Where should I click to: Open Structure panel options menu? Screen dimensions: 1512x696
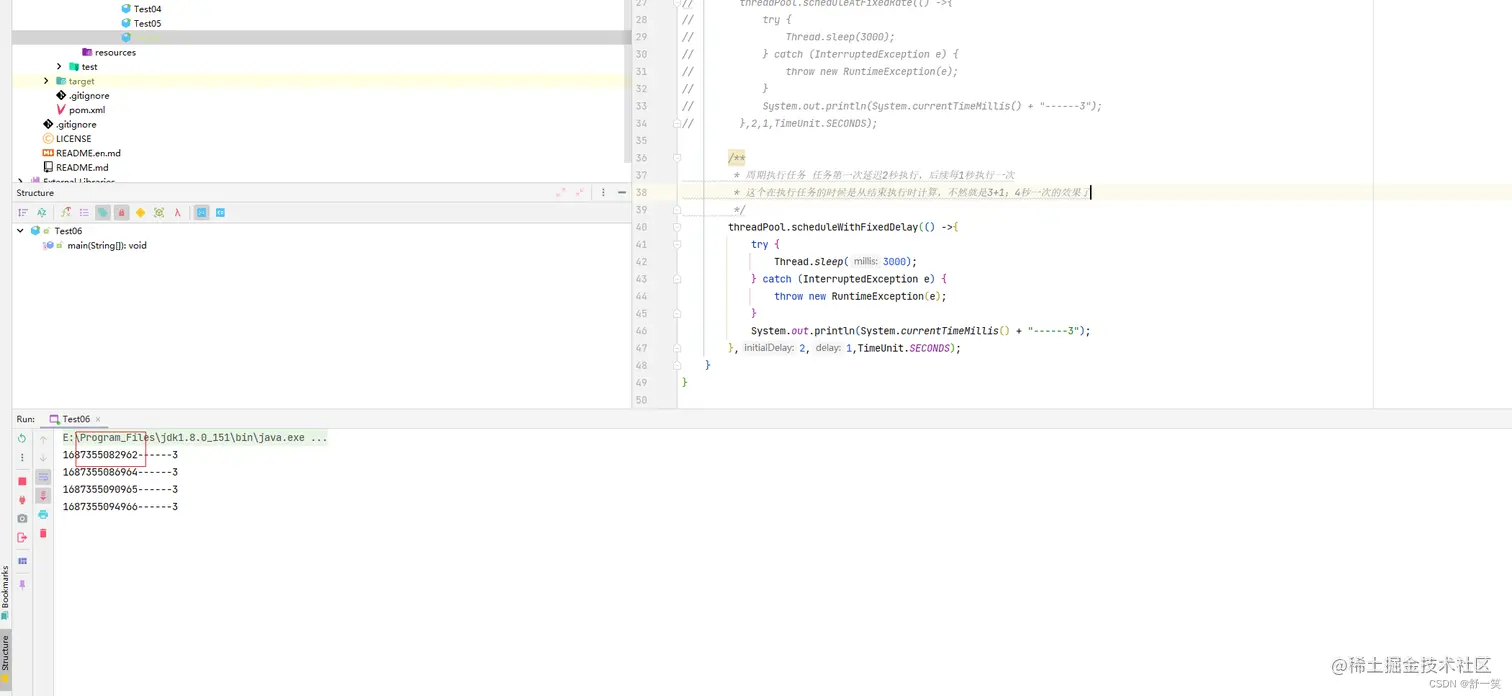[x=602, y=193]
